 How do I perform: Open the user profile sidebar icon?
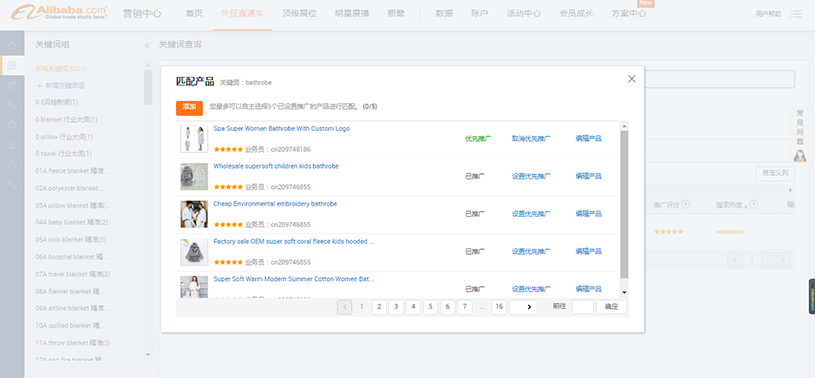12,164
